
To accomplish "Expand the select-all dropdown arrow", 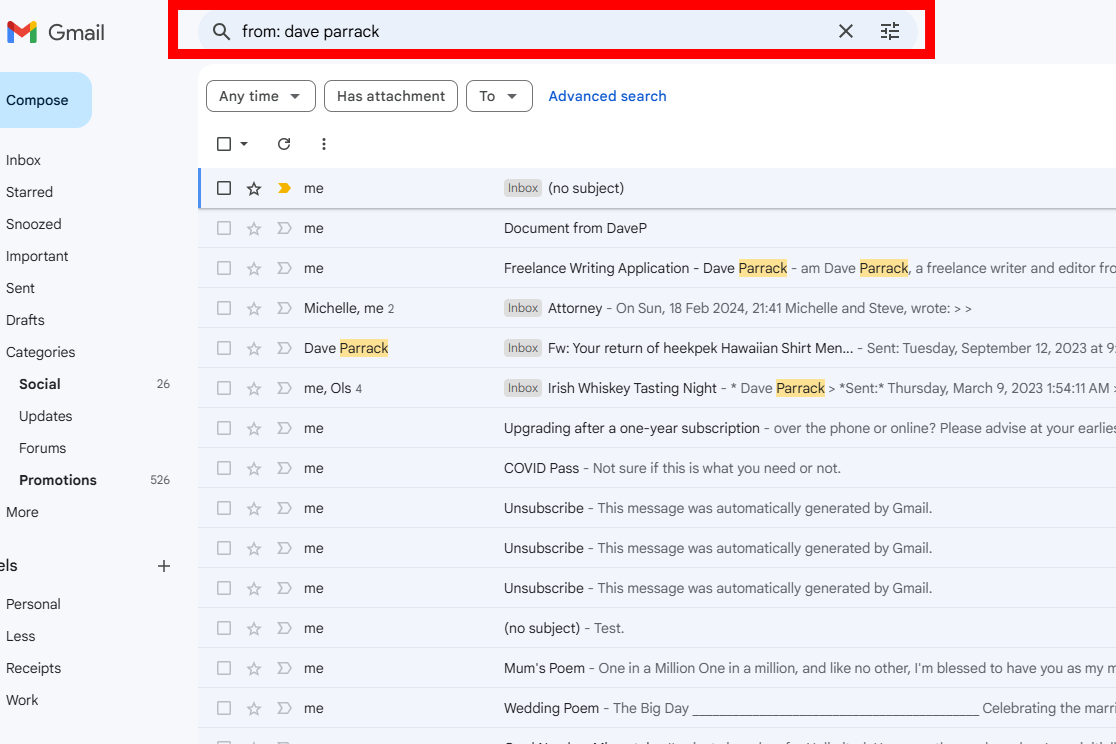I will 241,144.
